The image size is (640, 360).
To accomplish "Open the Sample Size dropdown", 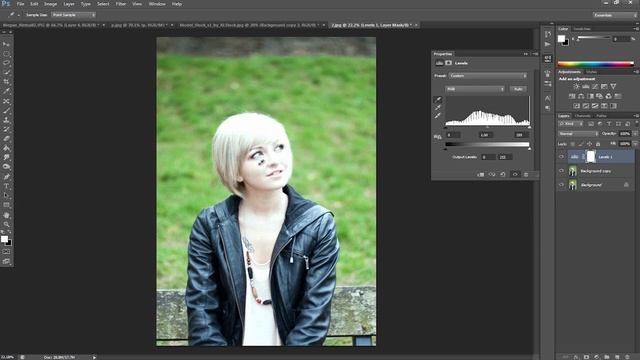I will coord(73,15).
